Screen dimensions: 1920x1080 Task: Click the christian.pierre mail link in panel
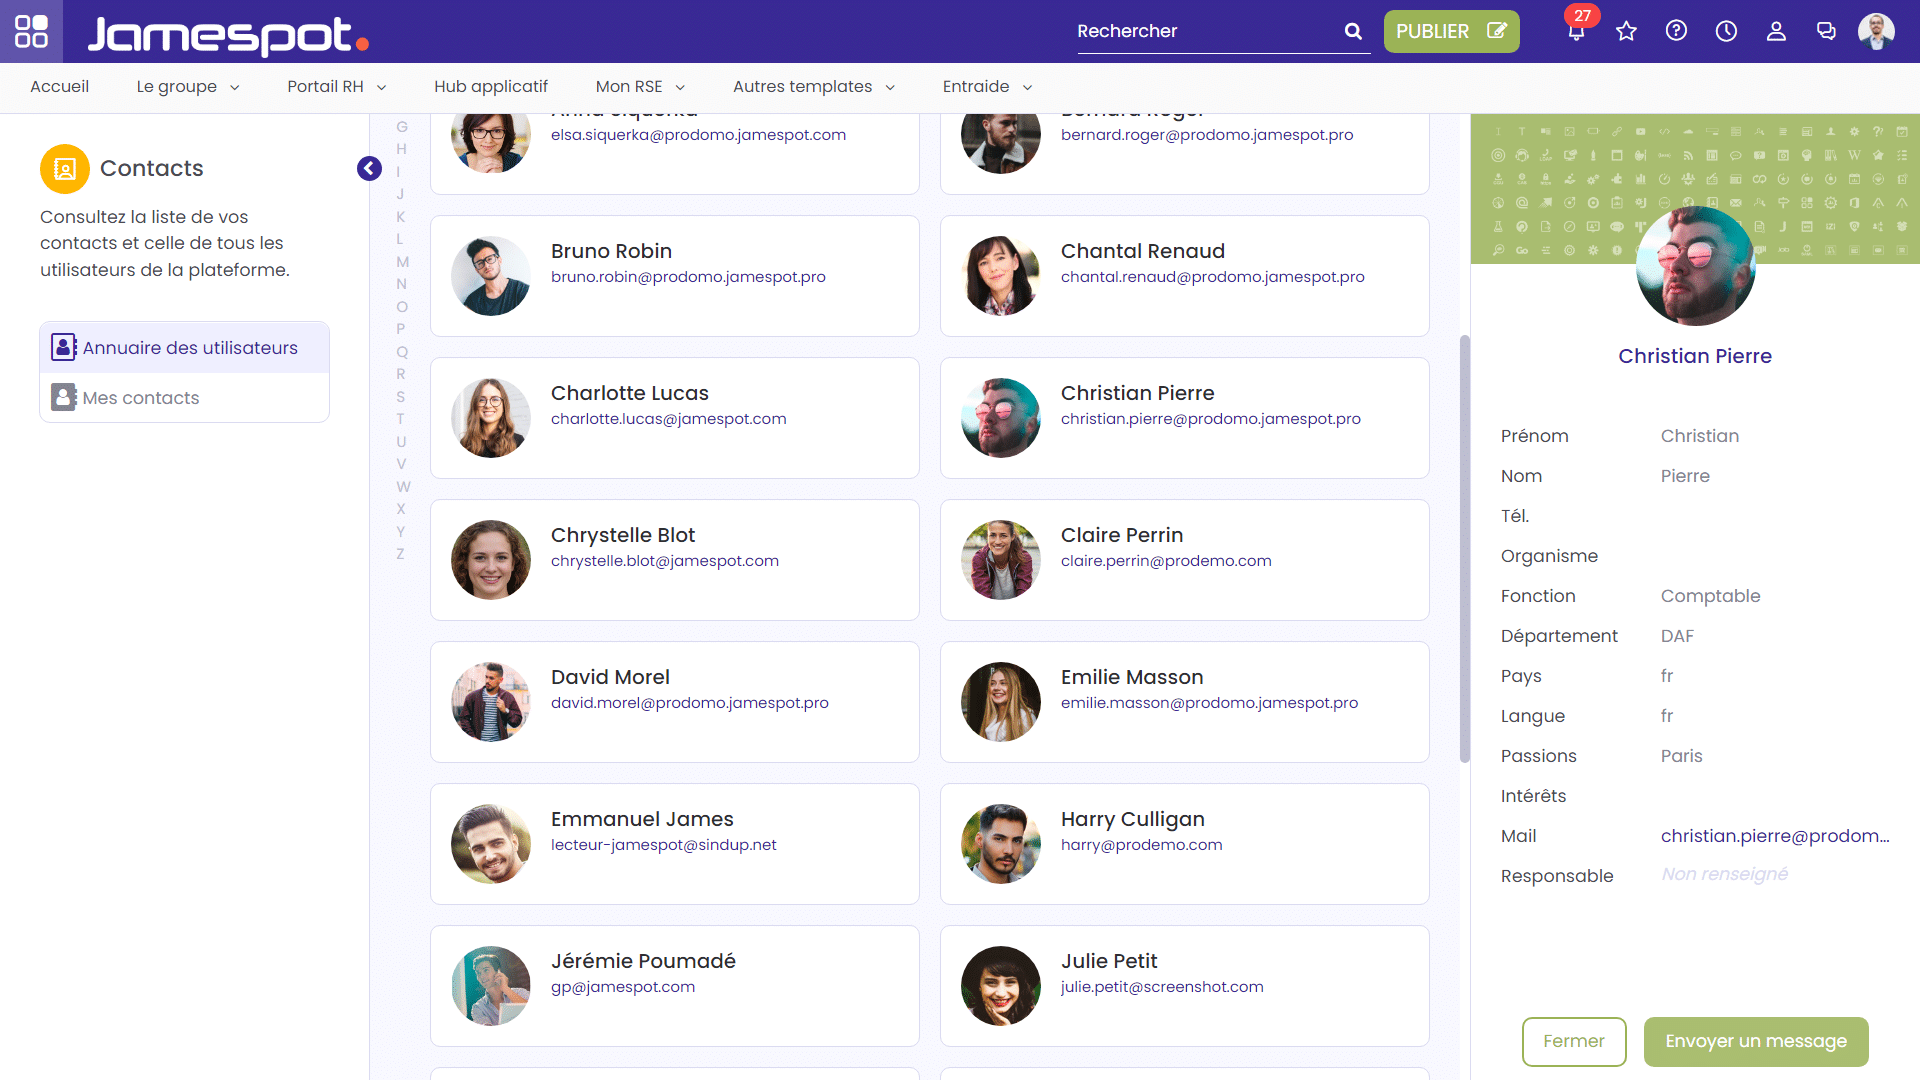point(1775,836)
